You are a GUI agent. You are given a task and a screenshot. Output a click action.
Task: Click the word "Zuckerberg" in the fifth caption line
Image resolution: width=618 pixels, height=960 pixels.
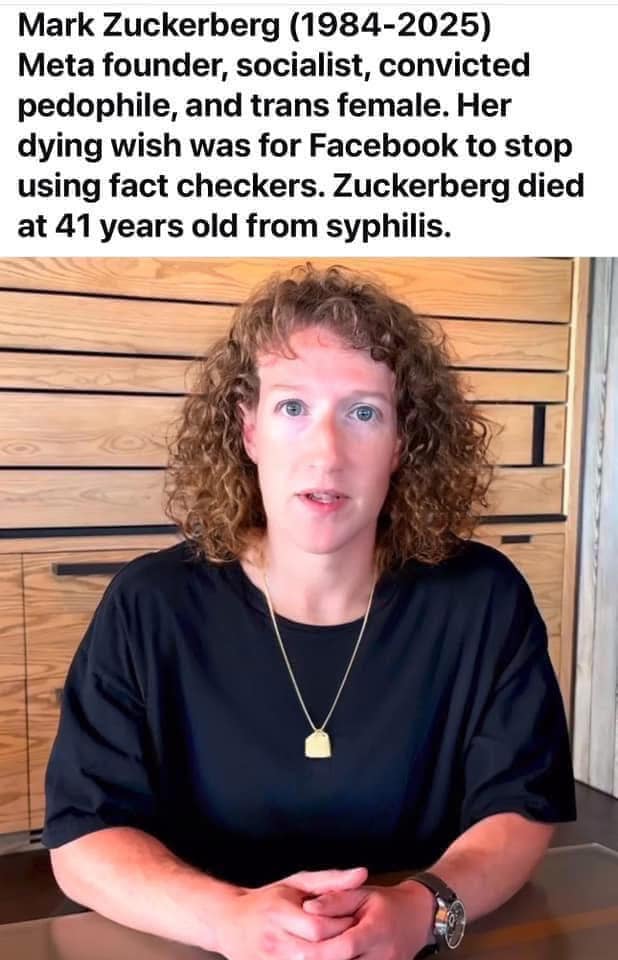pyautogui.click(x=421, y=186)
